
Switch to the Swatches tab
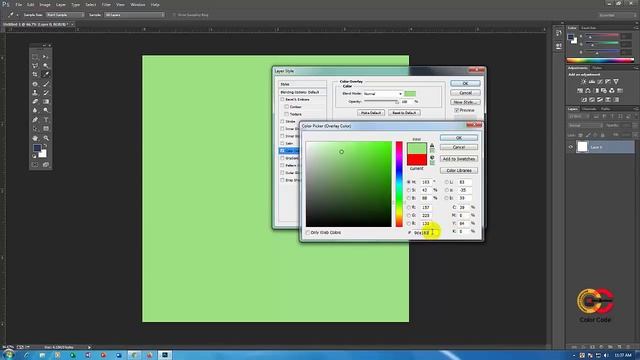(589, 28)
